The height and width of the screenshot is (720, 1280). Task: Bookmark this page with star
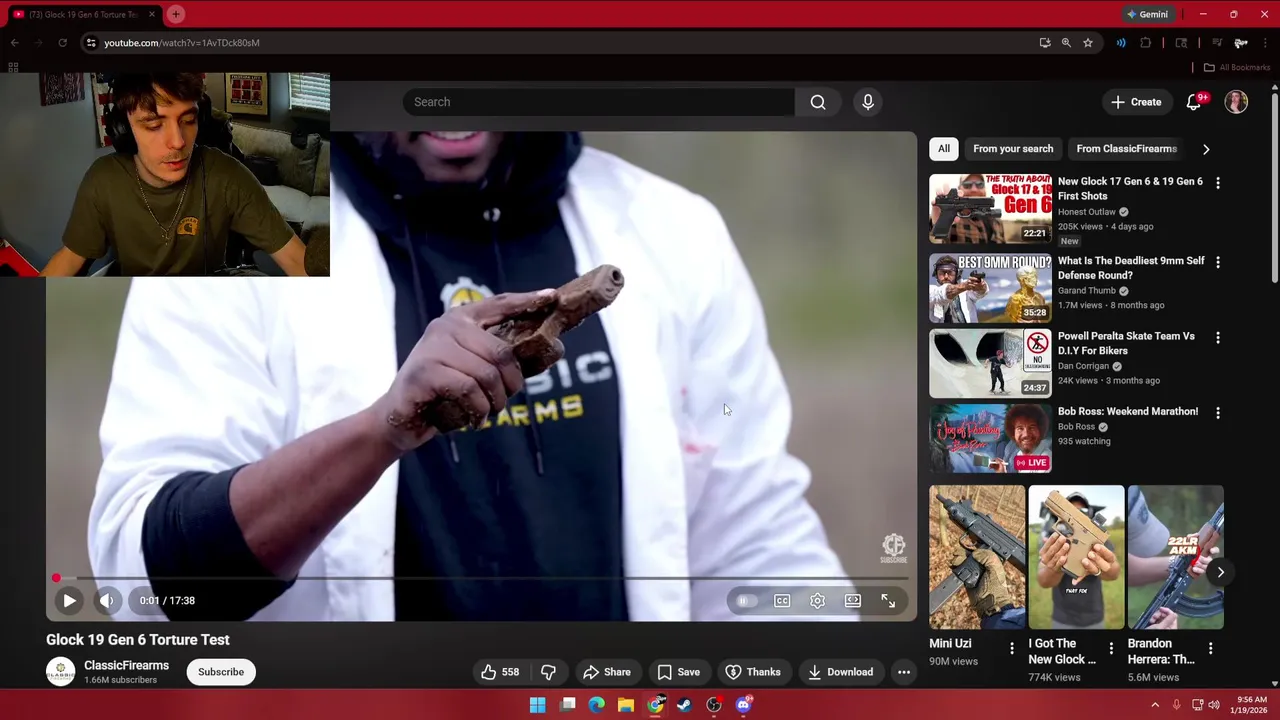click(1088, 43)
